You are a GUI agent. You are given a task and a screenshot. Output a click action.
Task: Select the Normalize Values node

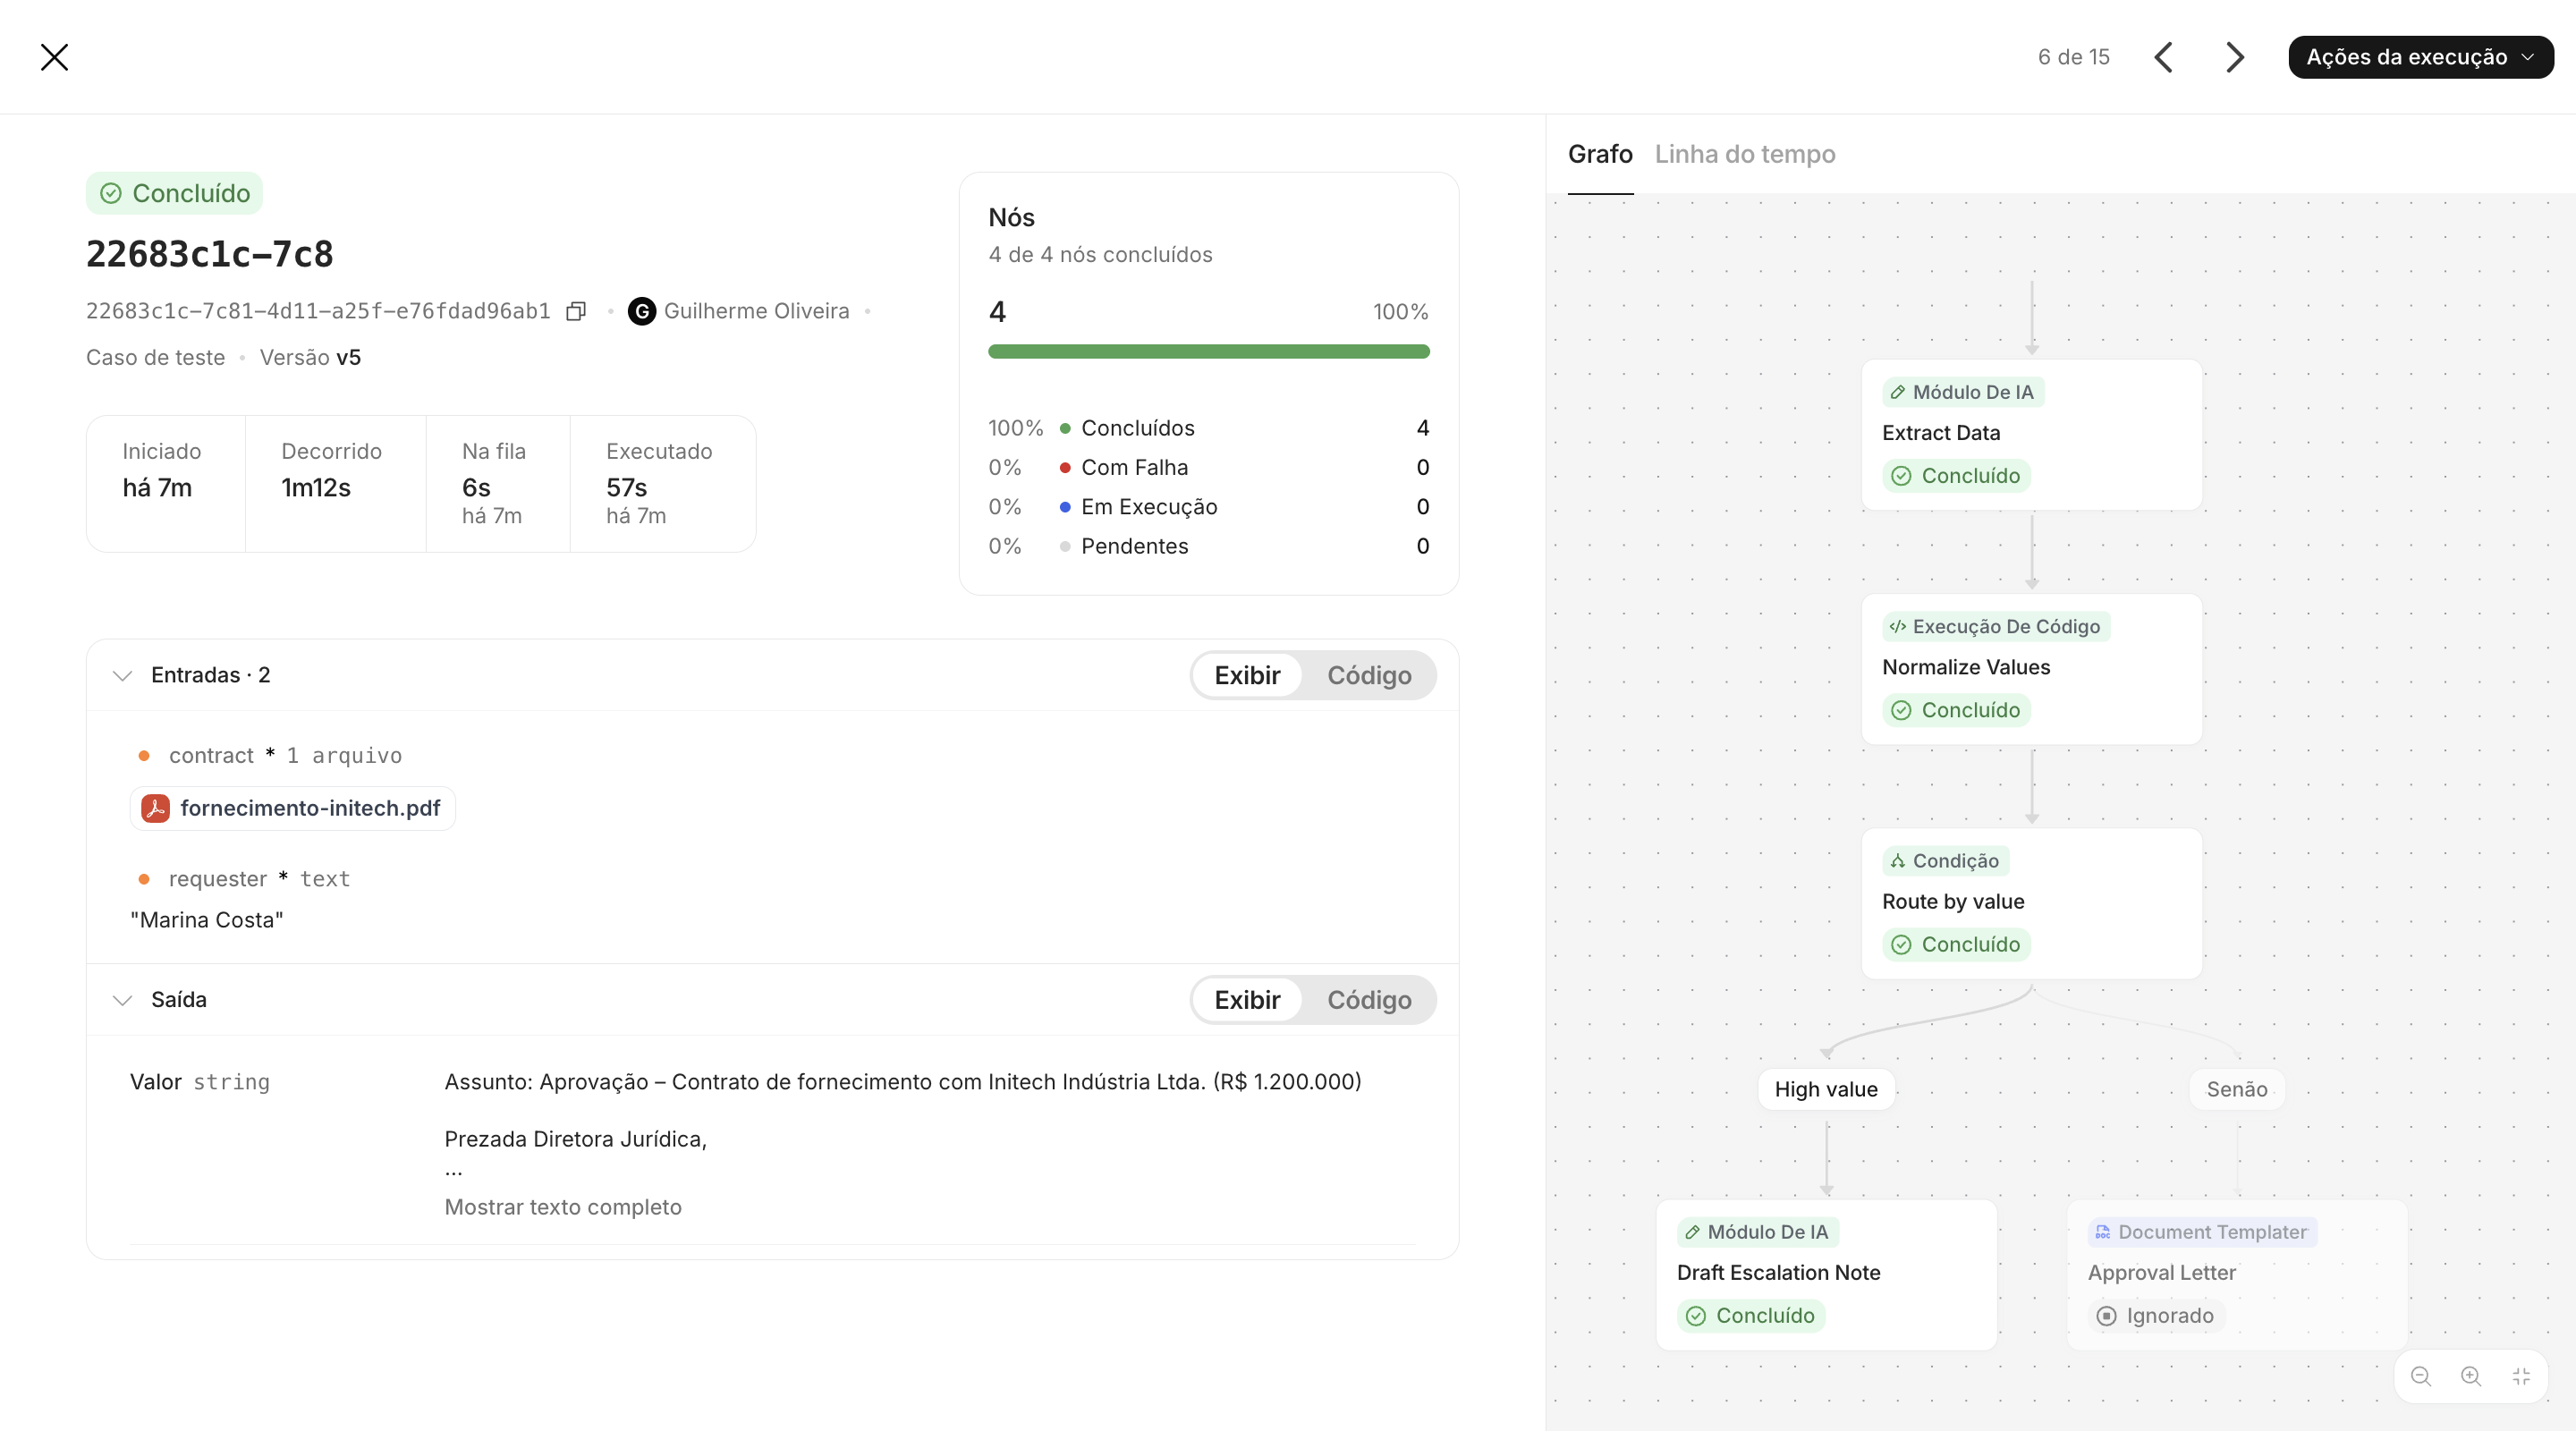point(2032,669)
